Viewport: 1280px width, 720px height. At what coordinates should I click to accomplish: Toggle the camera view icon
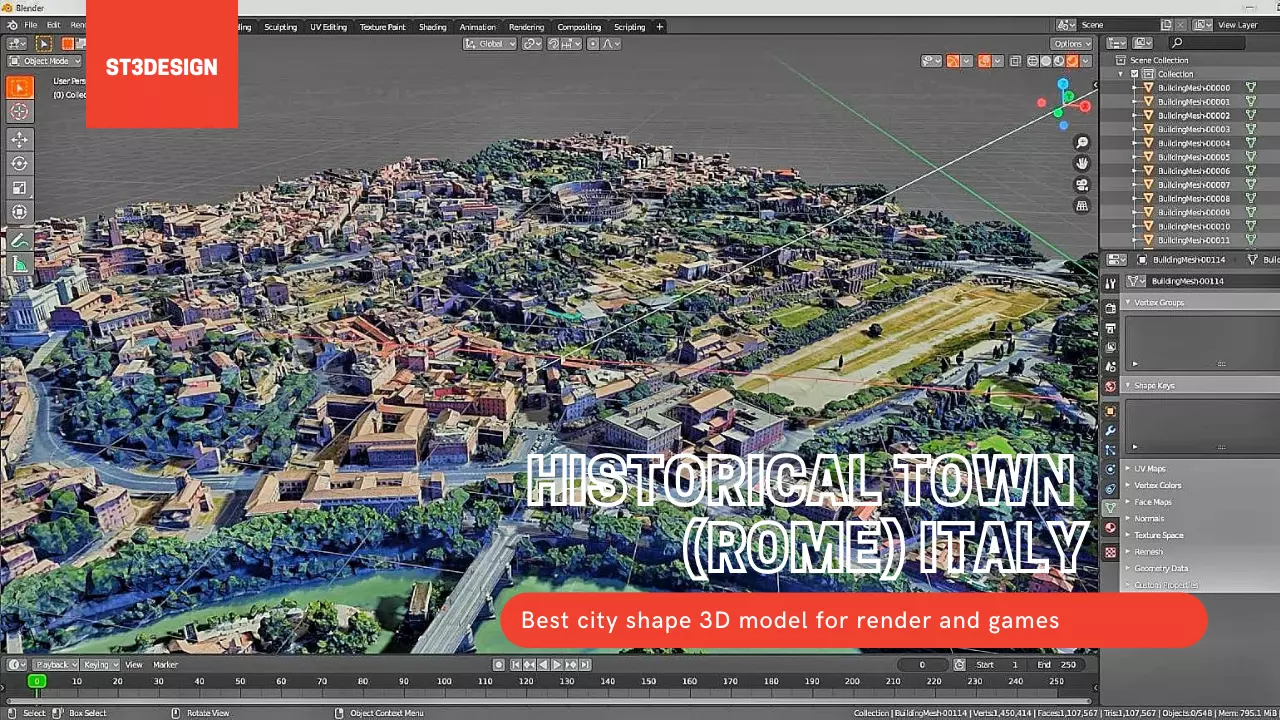tap(1082, 185)
